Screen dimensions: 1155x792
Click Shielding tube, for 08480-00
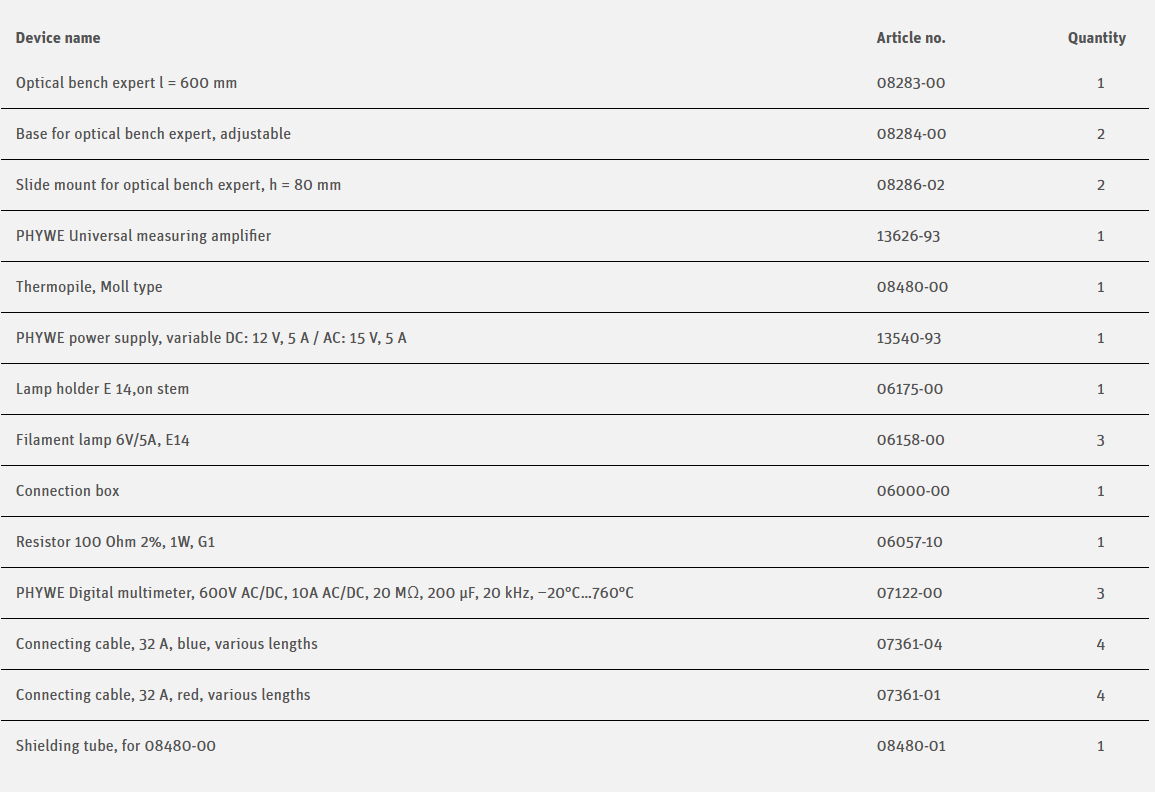pyautogui.click(x=116, y=746)
